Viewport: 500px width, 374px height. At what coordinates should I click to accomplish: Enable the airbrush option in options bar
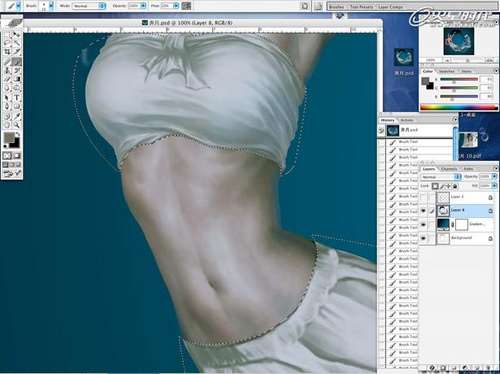(187, 6)
